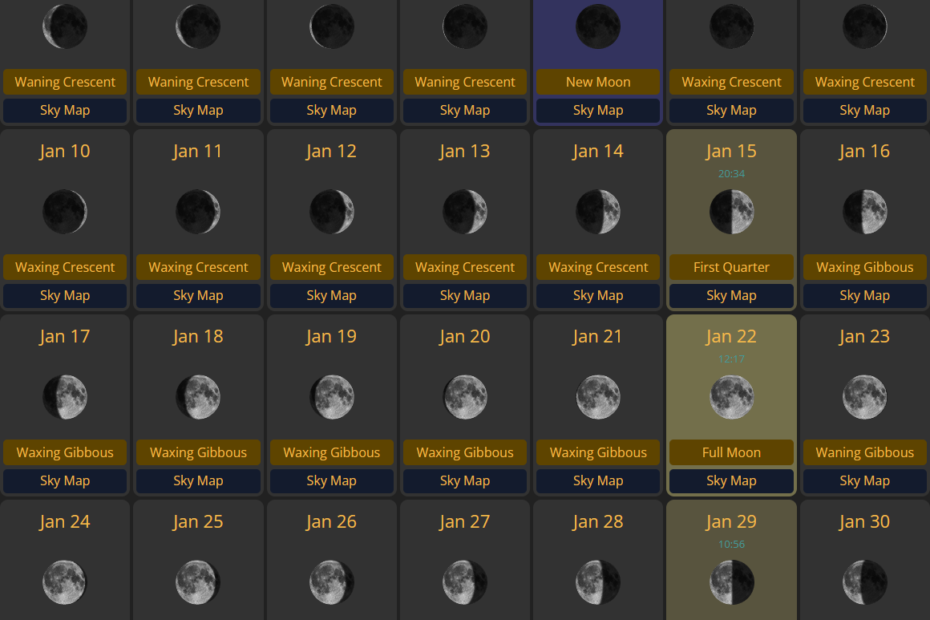This screenshot has height=620, width=930.
Task: Click the Full Moon phase label
Action: click(731, 452)
